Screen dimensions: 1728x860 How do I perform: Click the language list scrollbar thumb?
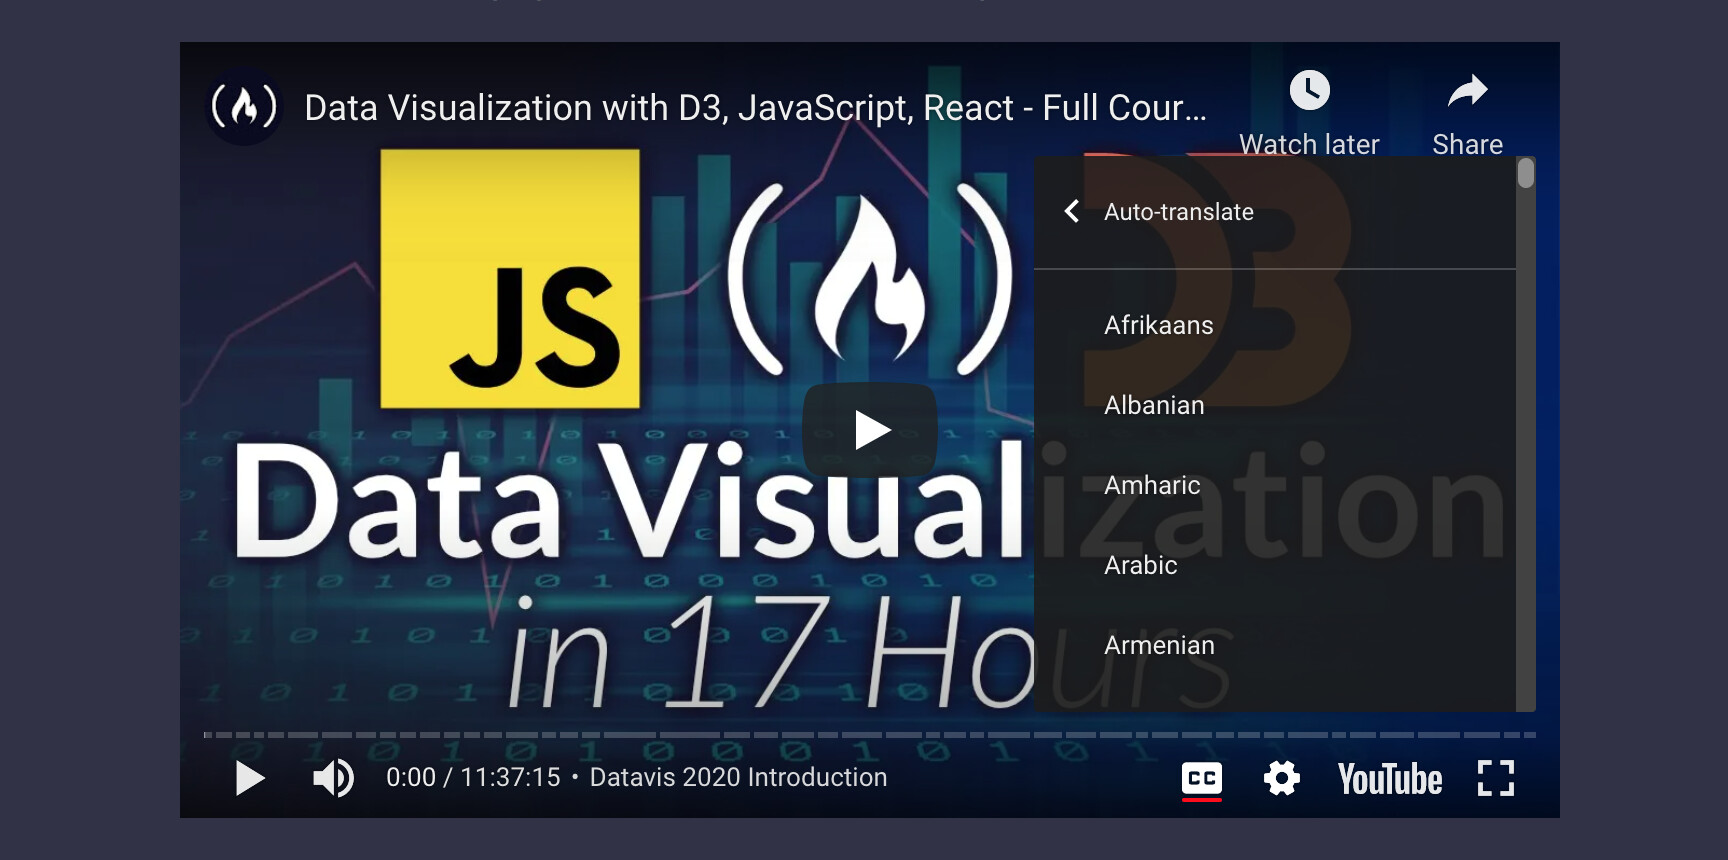click(1526, 173)
